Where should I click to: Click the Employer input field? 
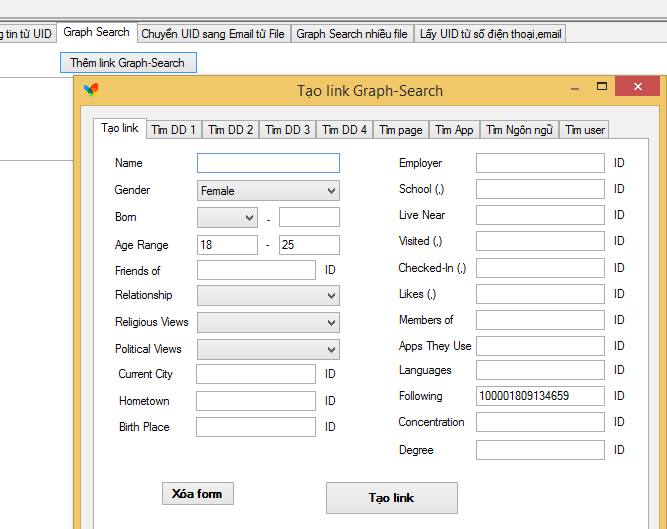coord(540,163)
